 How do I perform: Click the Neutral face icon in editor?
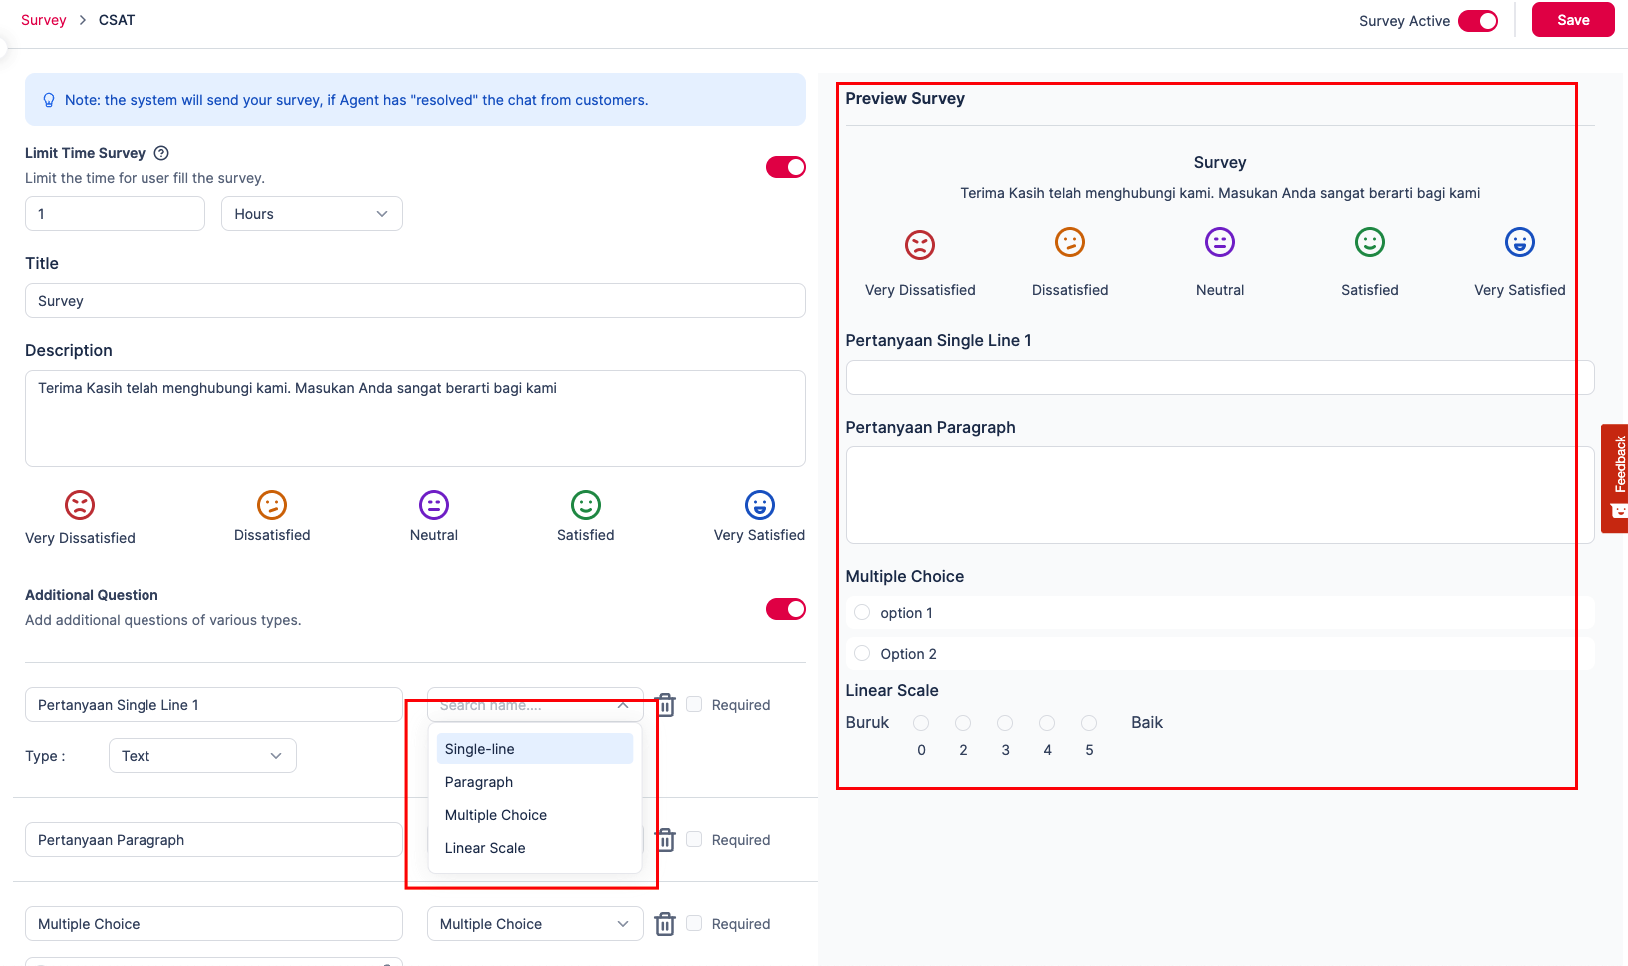pos(434,505)
